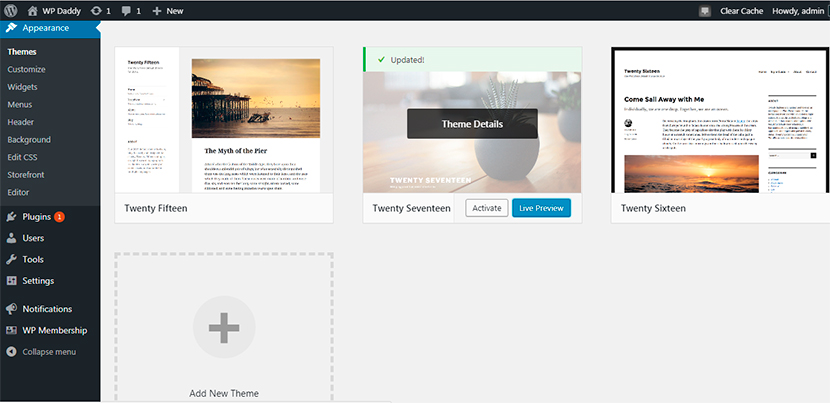Click the Users person icon
The image size is (830, 403).
(x=11, y=238)
